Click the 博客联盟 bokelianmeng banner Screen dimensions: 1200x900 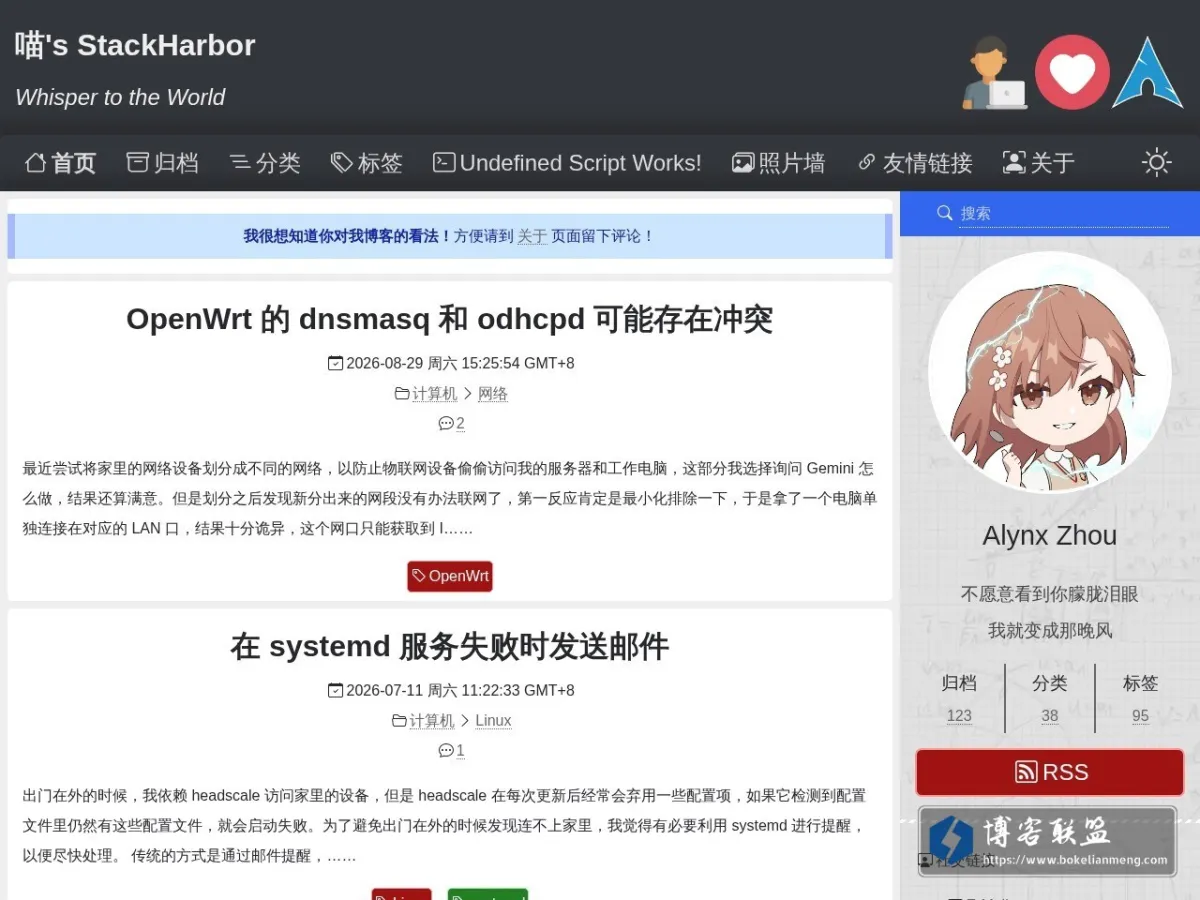point(1047,841)
